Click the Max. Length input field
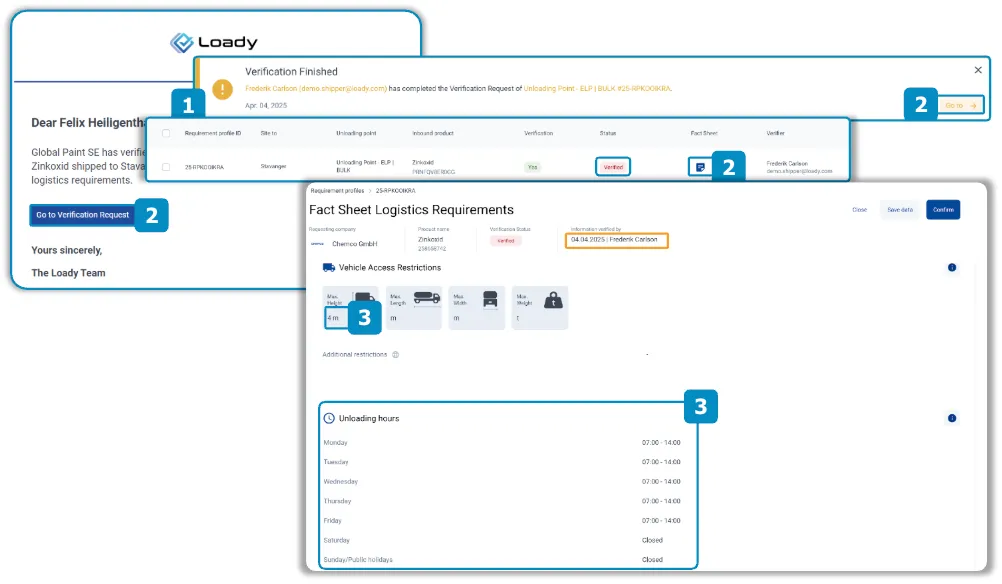1002x584 pixels. (x=414, y=318)
